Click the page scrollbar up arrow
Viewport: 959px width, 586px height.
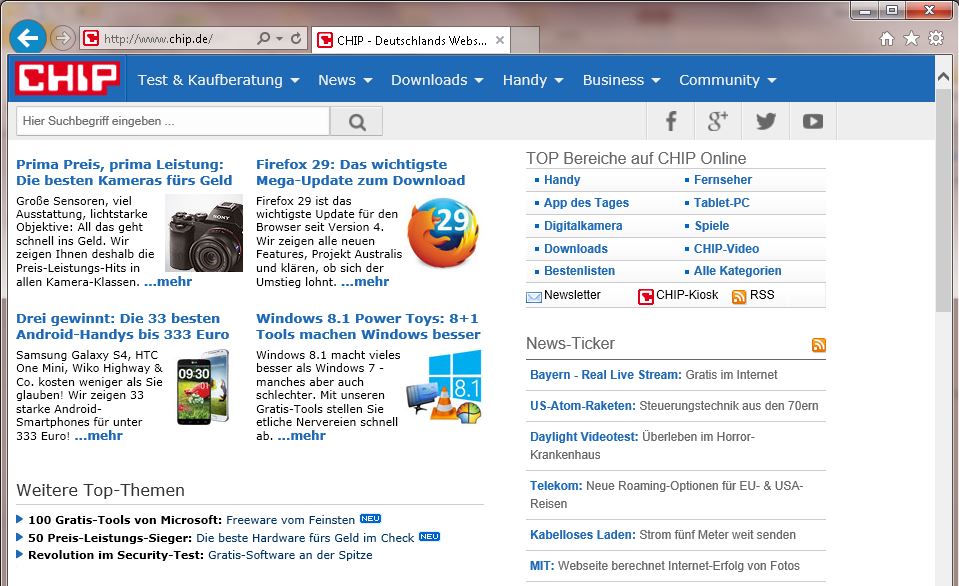point(943,78)
